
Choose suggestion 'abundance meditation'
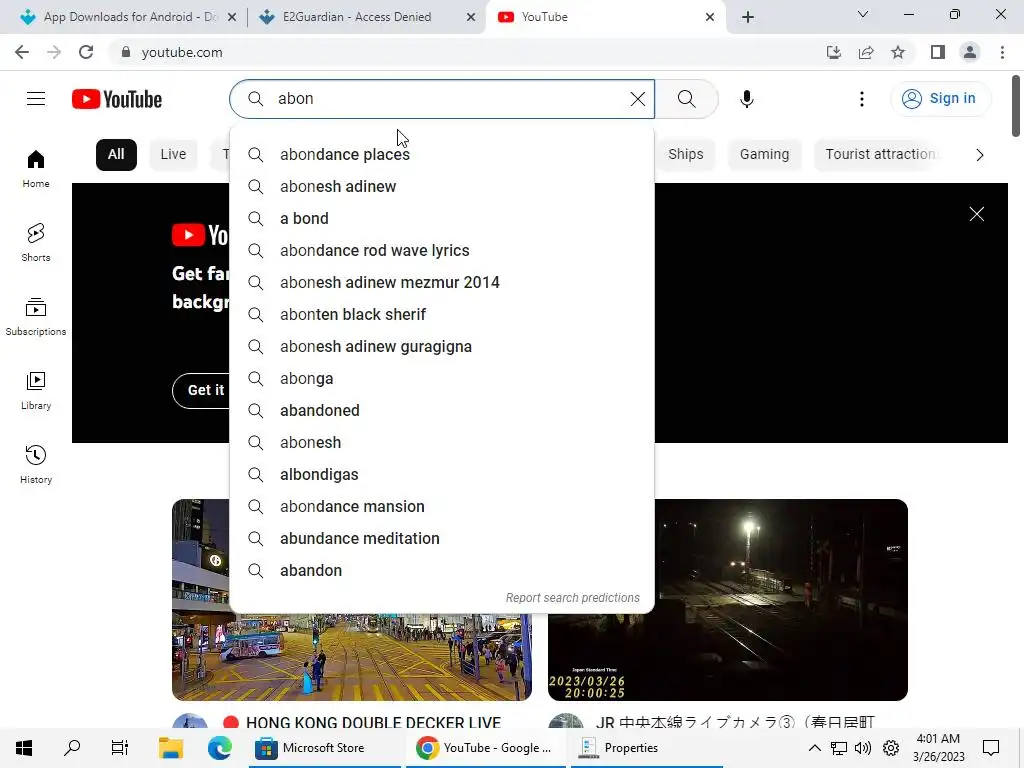[442, 538]
